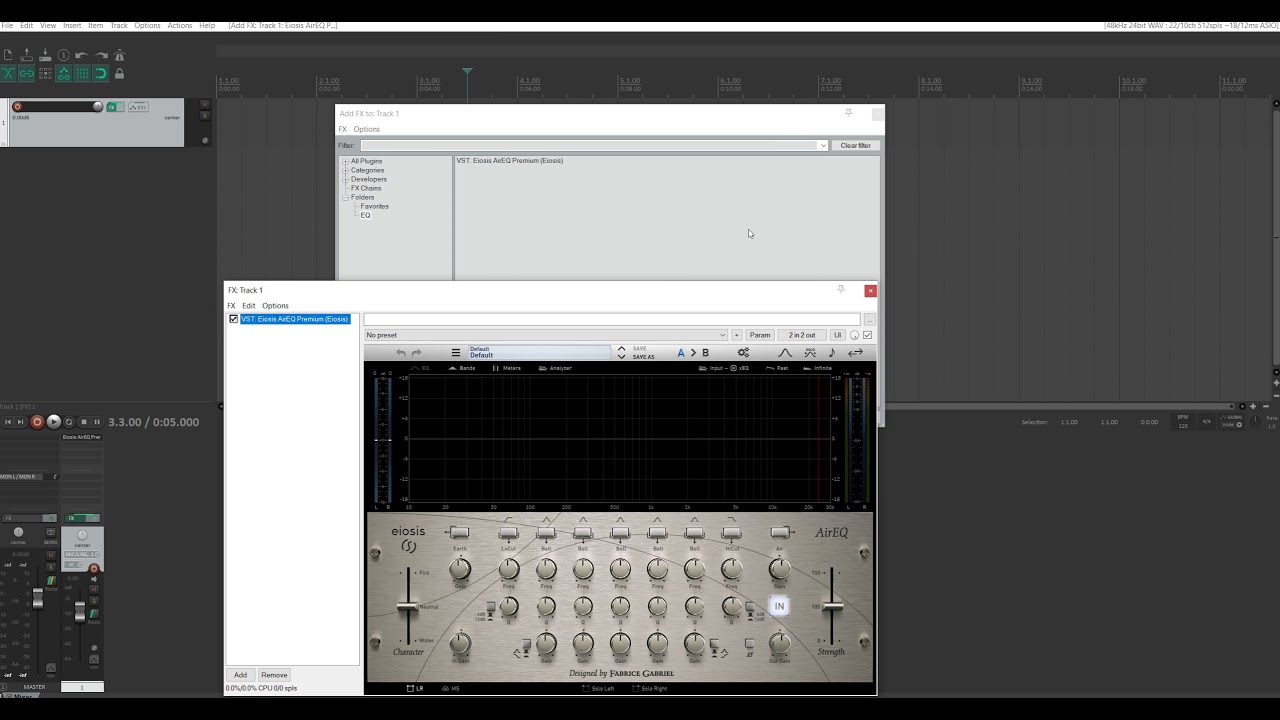Toggle the metronome icon

(119, 55)
